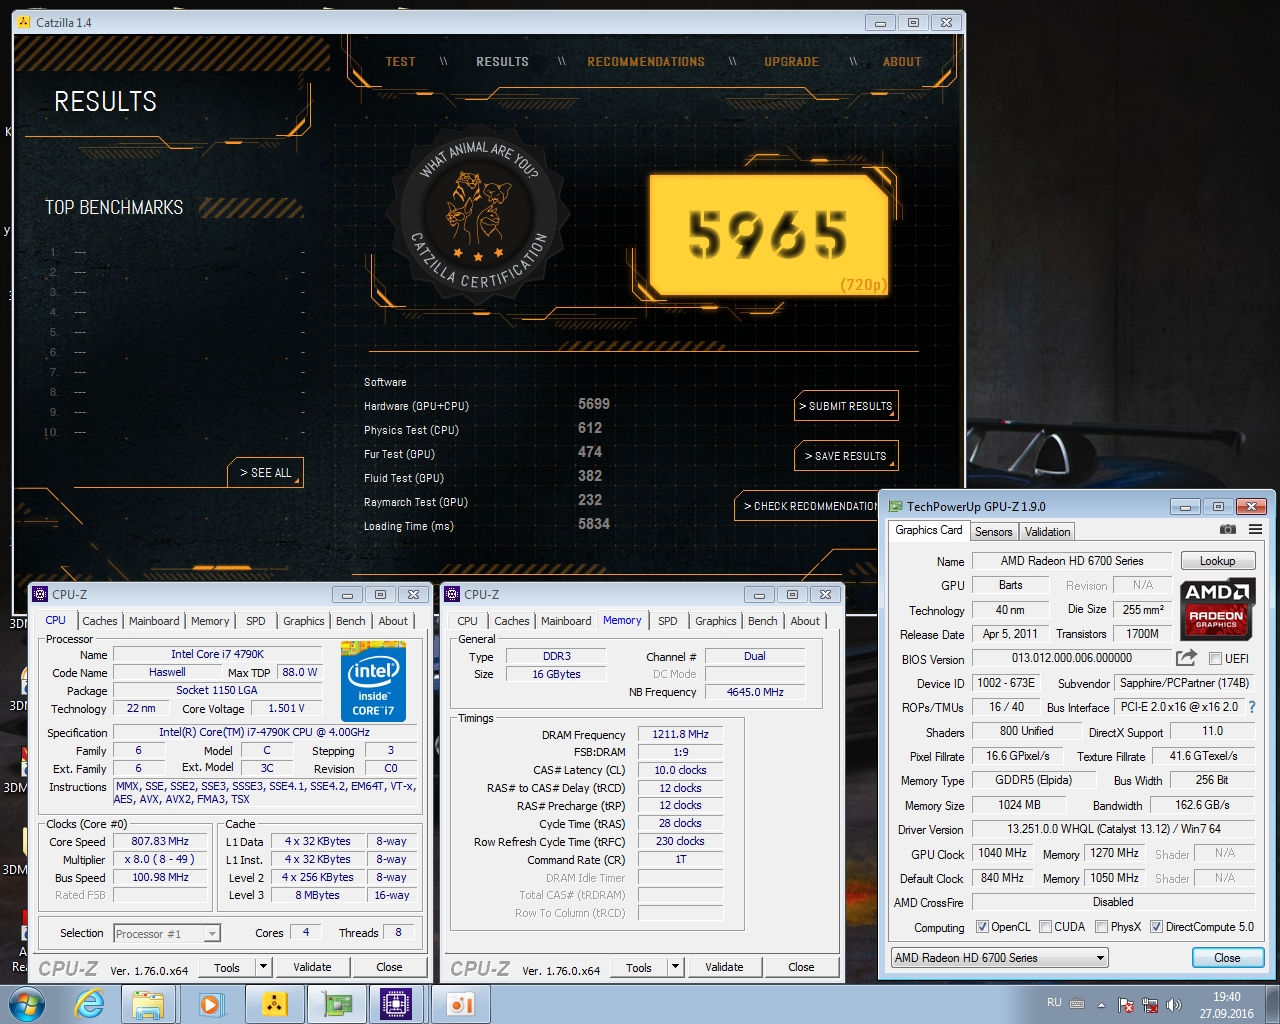Viewport: 1280px width, 1024px height.
Task: Click CHECK RECOMMENDATION button
Action: pyautogui.click(x=806, y=506)
